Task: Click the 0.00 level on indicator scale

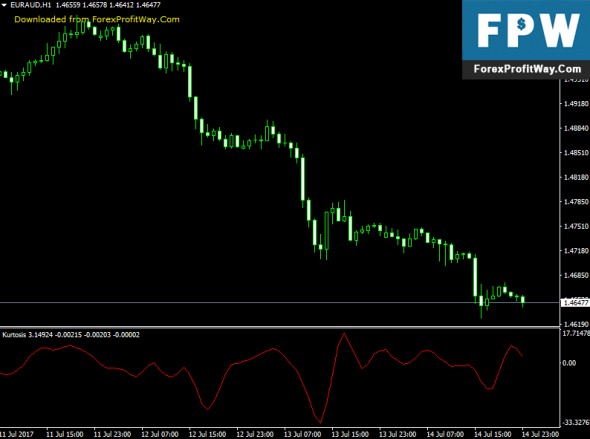Action: coord(569,363)
